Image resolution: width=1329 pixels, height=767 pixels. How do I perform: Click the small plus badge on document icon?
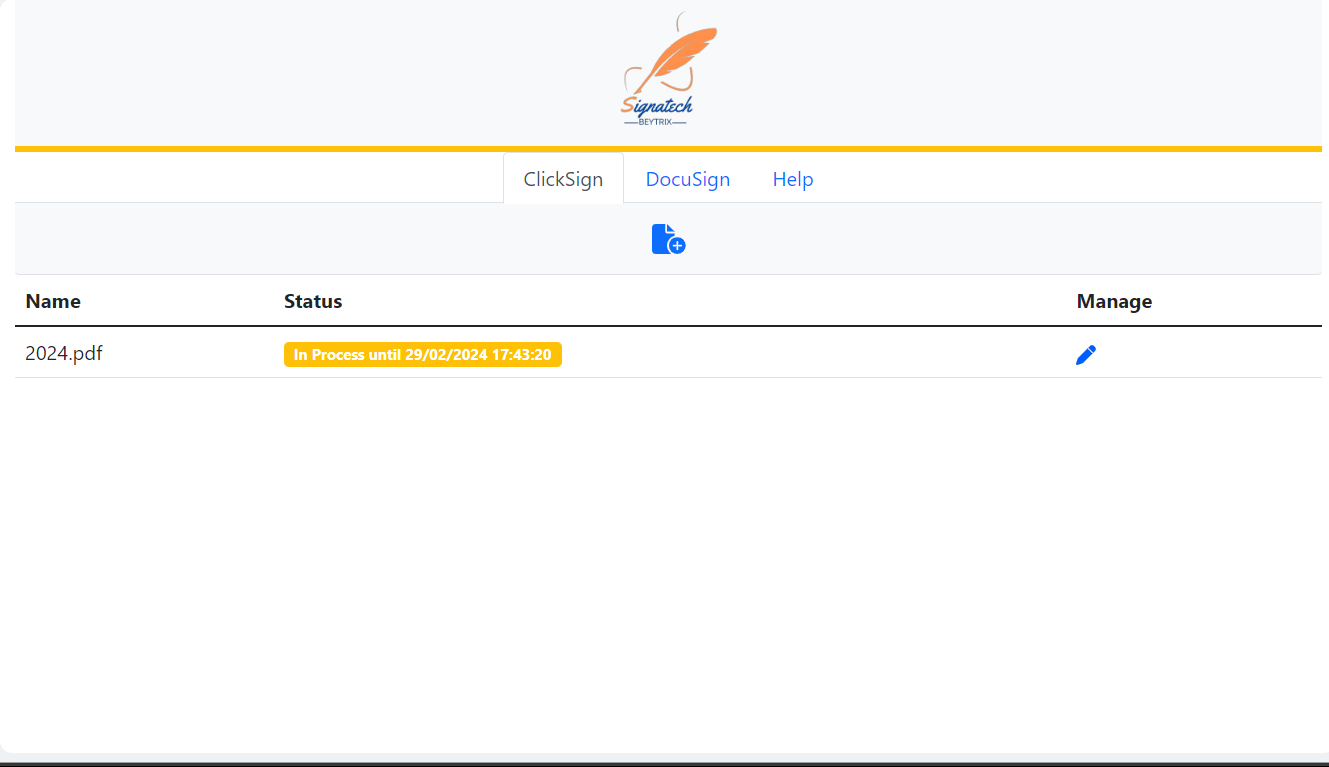click(x=677, y=245)
